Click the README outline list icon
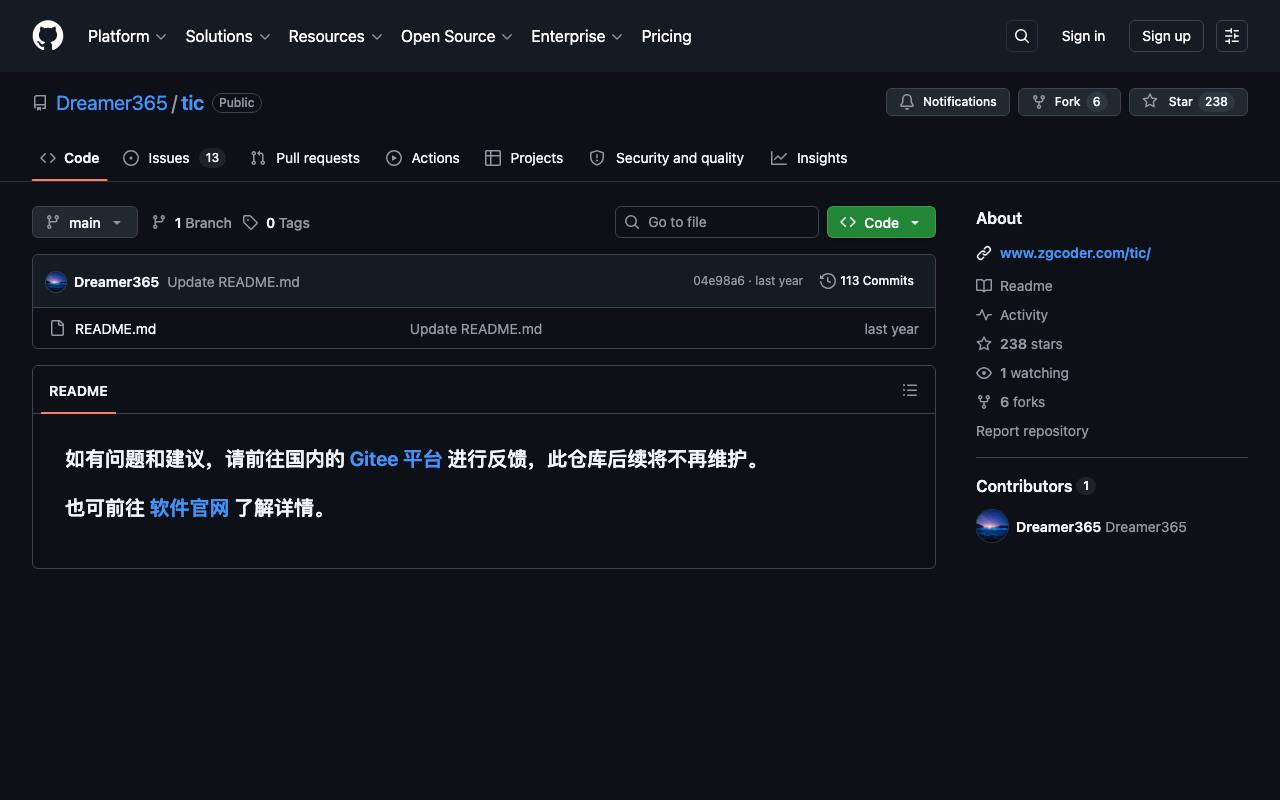 click(x=910, y=390)
